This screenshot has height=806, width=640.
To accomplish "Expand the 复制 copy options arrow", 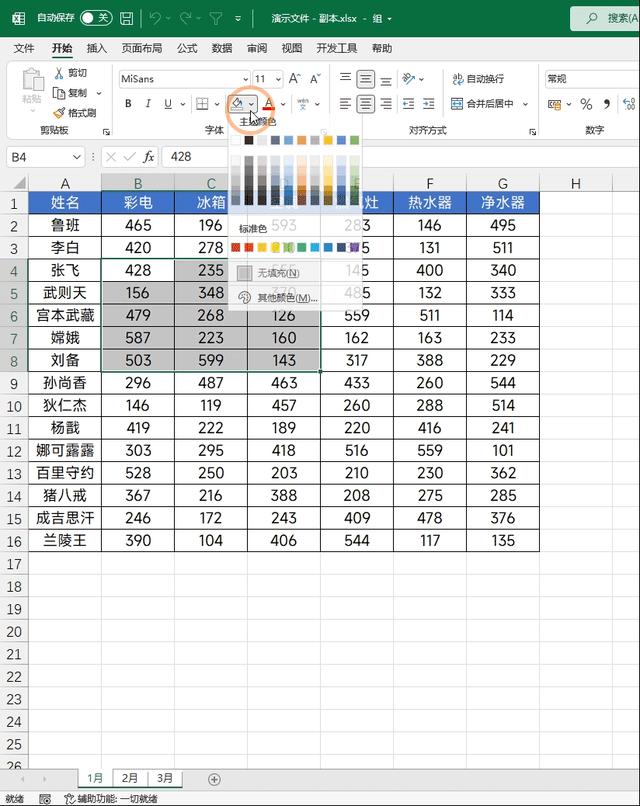I will point(99,93).
